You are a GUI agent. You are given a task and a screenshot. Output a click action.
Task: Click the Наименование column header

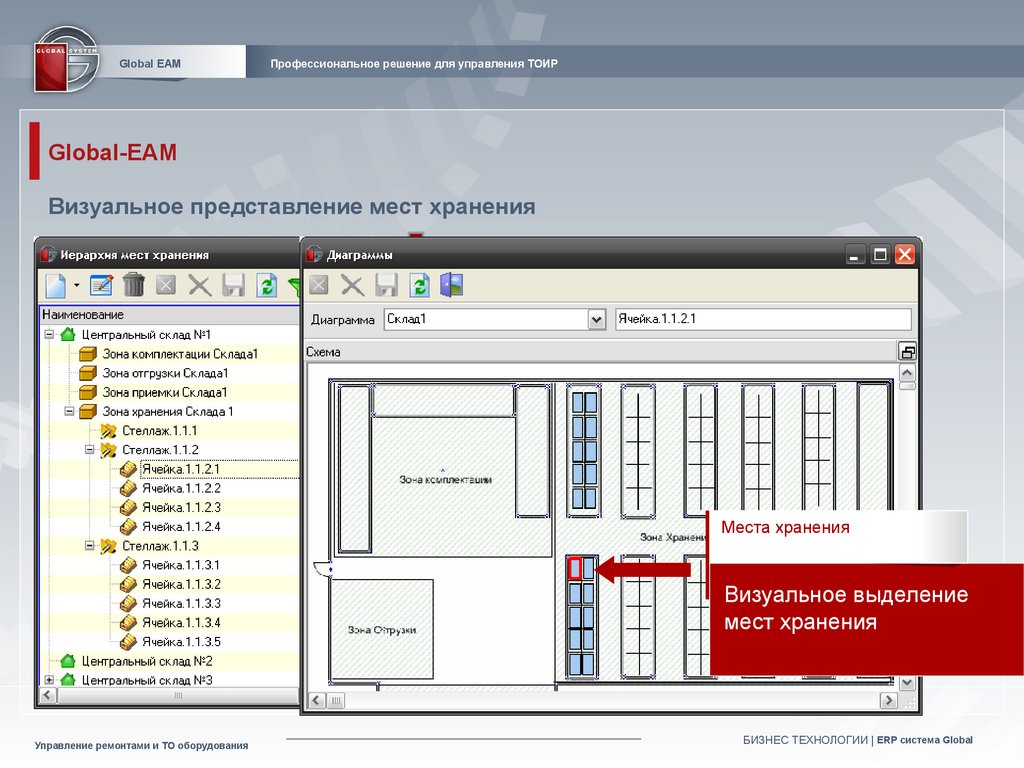tap(170, 315)
